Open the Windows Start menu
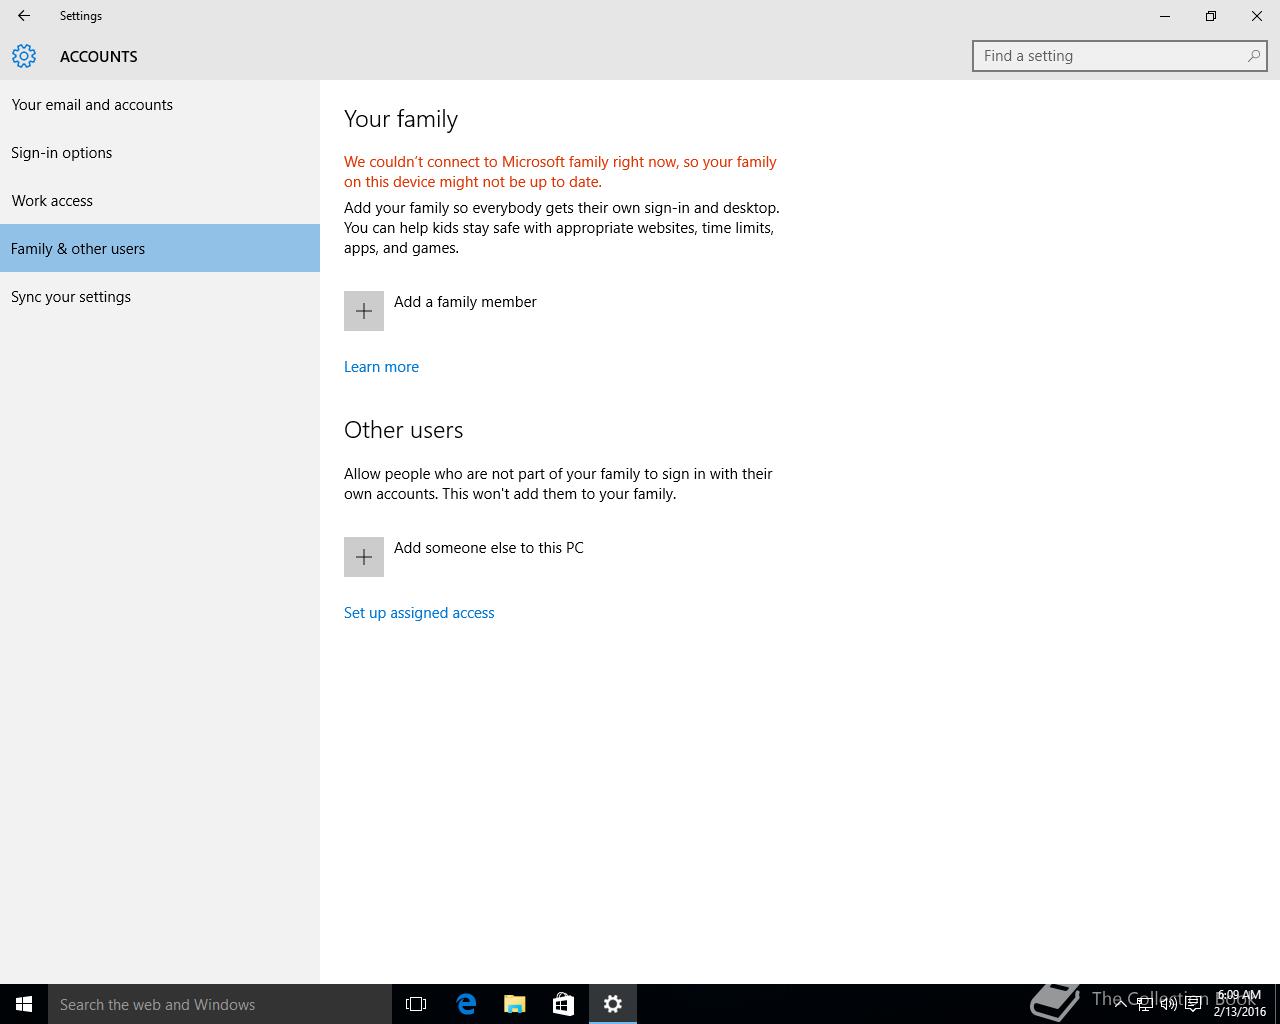Screen dimensions: 1280x1024 (x=24, y=1004)
